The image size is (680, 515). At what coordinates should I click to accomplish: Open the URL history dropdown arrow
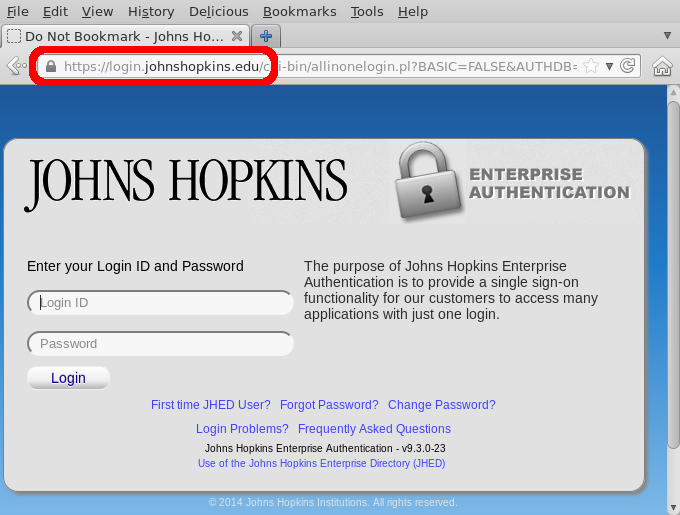pyautogui.click(x=609, y=66)
